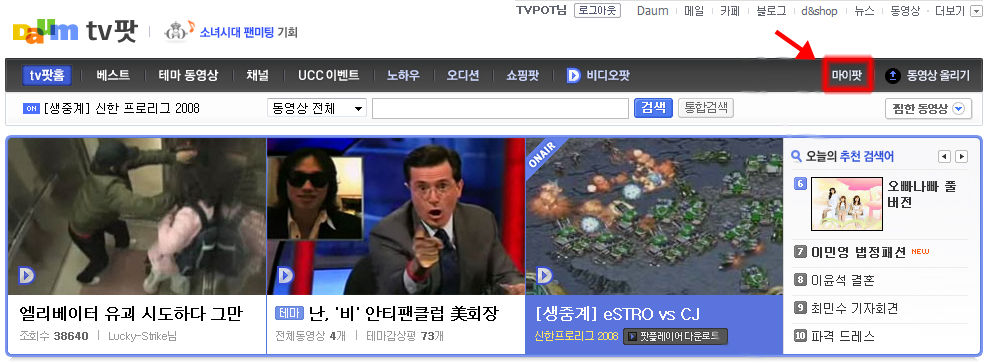Open keyword 이민영 법정패션
This screenshot has height=364, width=989.
858,252
